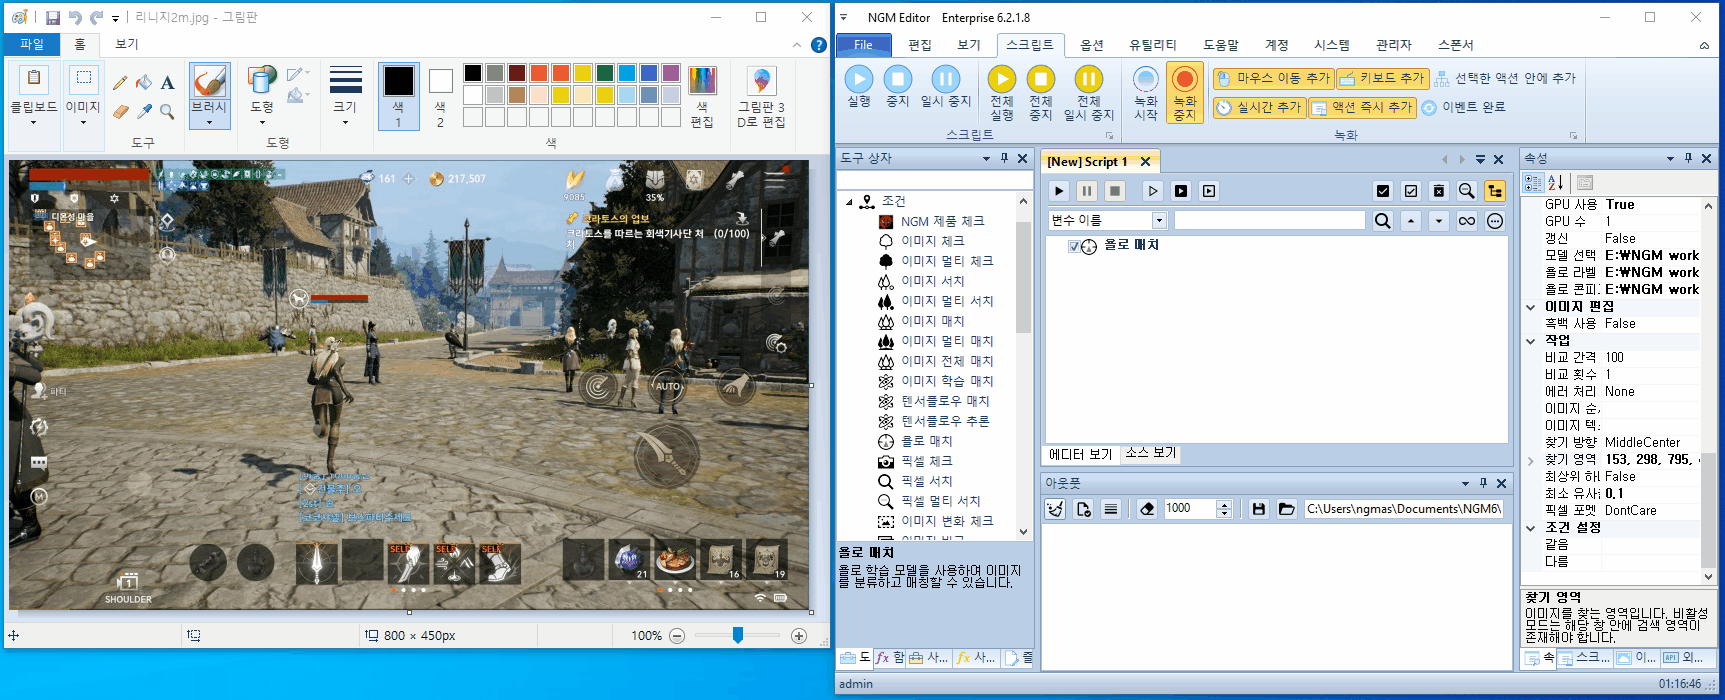Pick the red color swatch in Paint palette
1725x700 pixels.
coord(561,73)
